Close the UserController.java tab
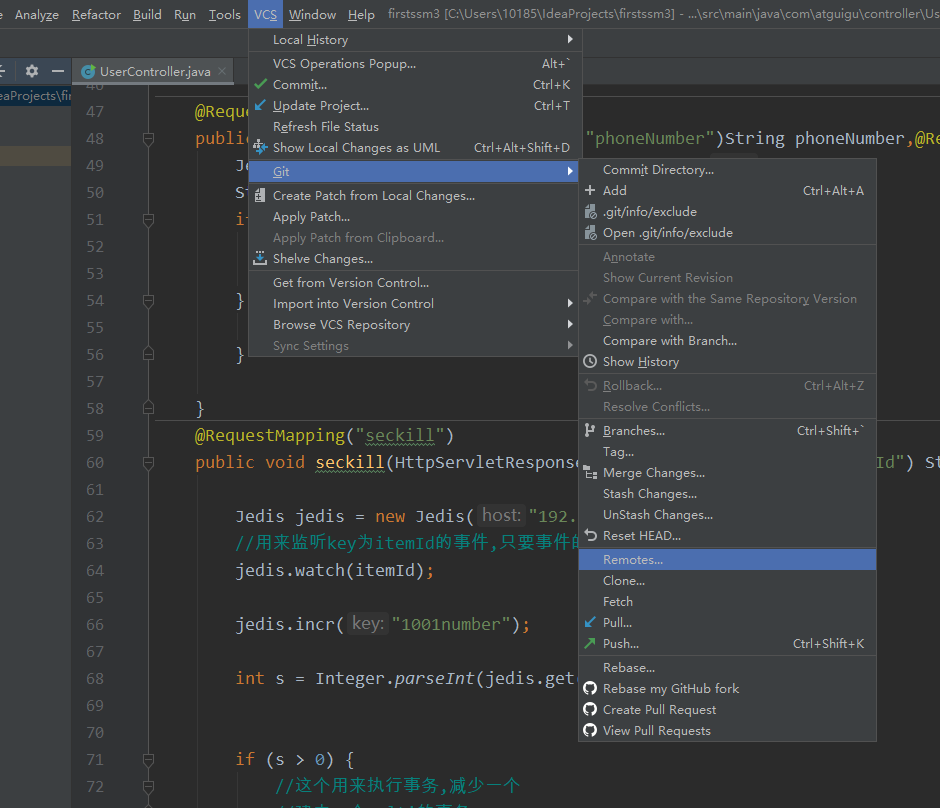The image size is (940, 808). 222,72
